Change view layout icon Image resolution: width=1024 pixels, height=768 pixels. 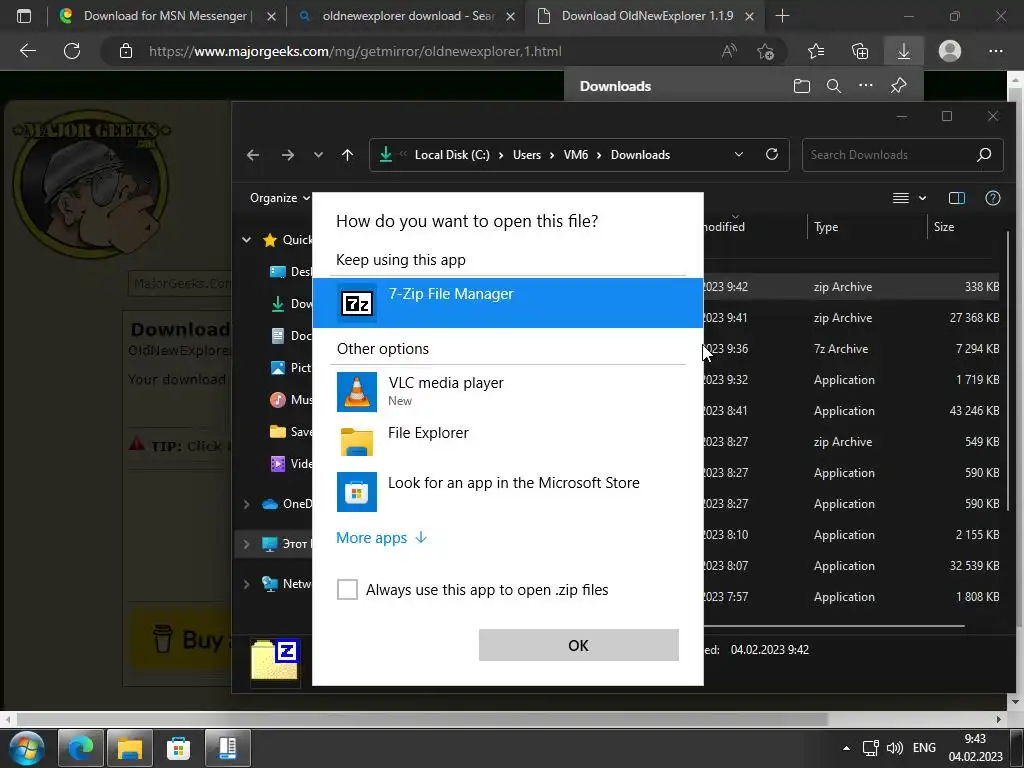901,198
